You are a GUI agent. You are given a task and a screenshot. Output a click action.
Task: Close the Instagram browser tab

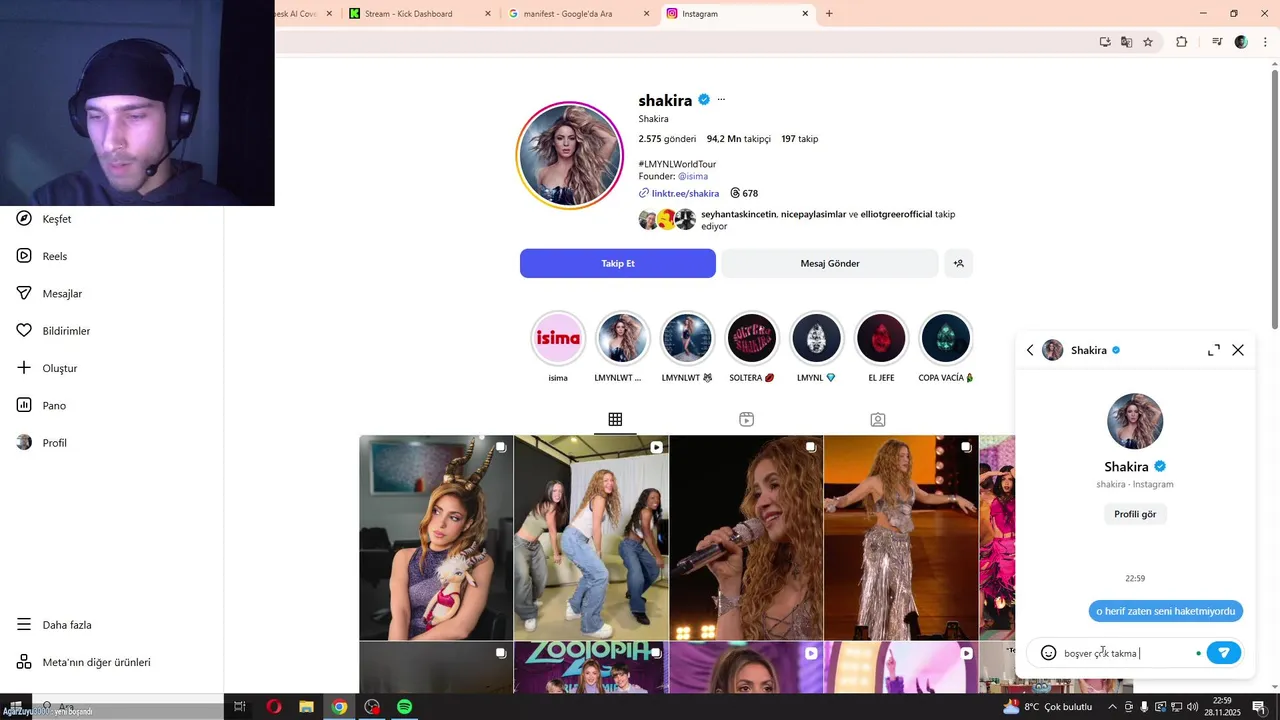(x=805, y=14)
